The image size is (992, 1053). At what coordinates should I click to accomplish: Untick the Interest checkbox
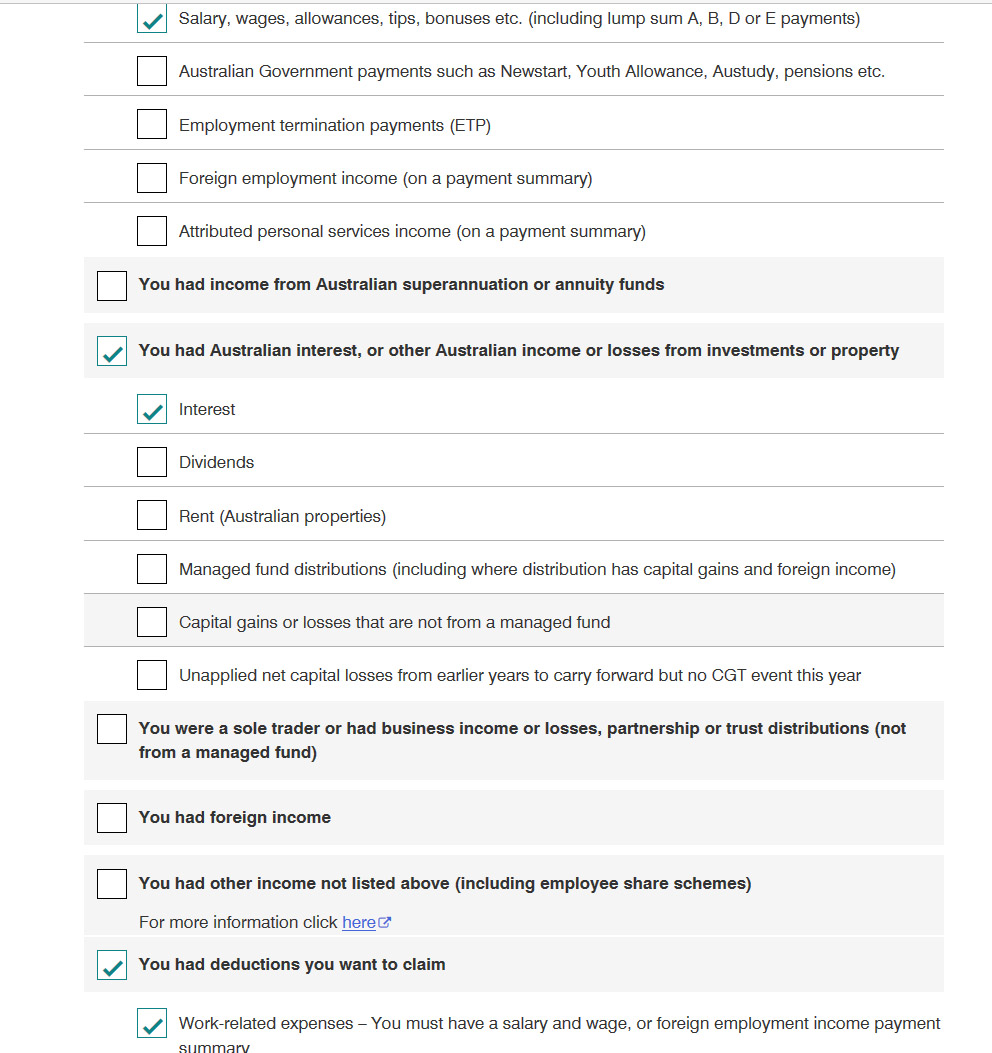(x=152, y=409)
